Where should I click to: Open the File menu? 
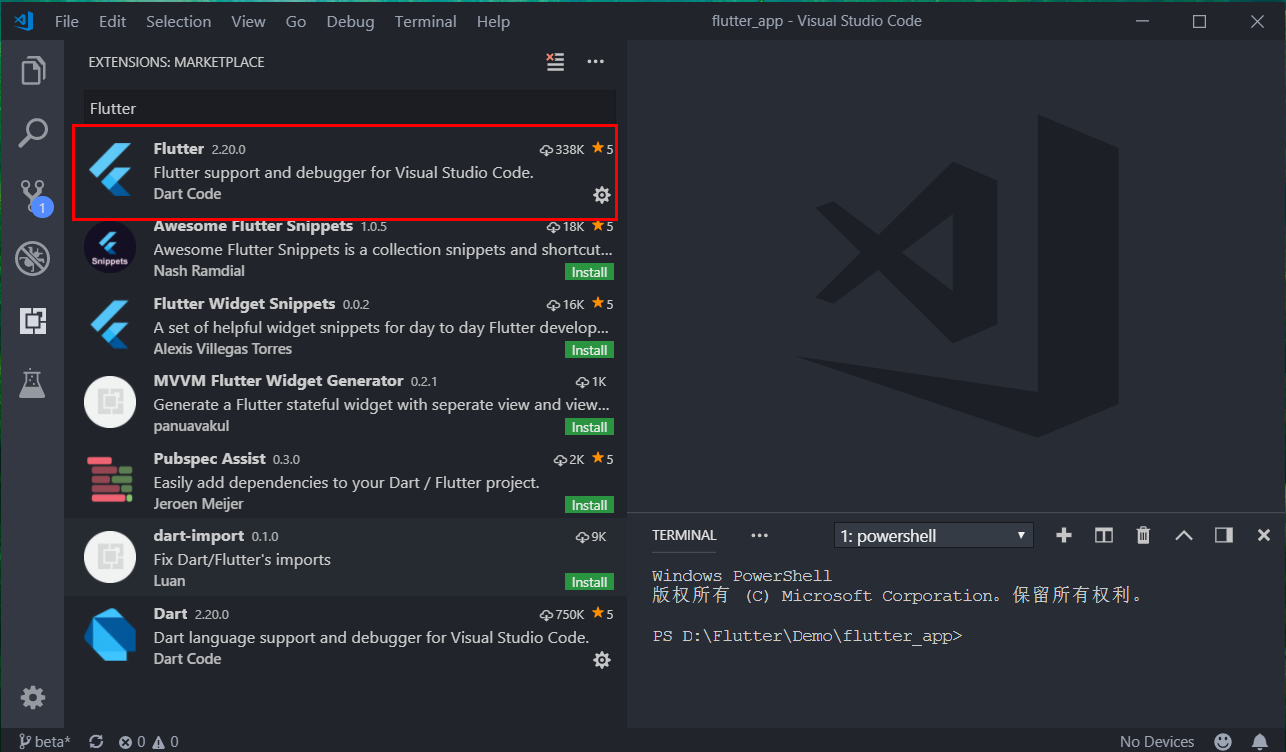[67, 21]
